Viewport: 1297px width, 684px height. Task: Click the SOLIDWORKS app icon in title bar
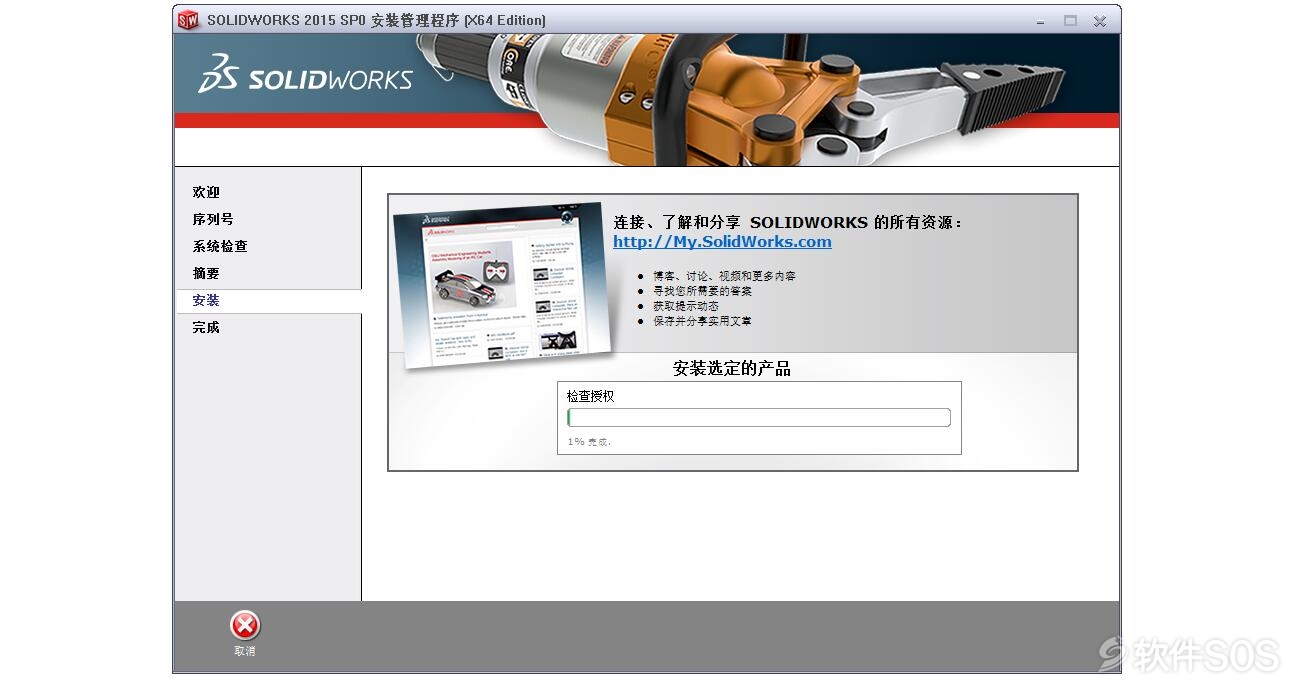[x=189, y=20]
